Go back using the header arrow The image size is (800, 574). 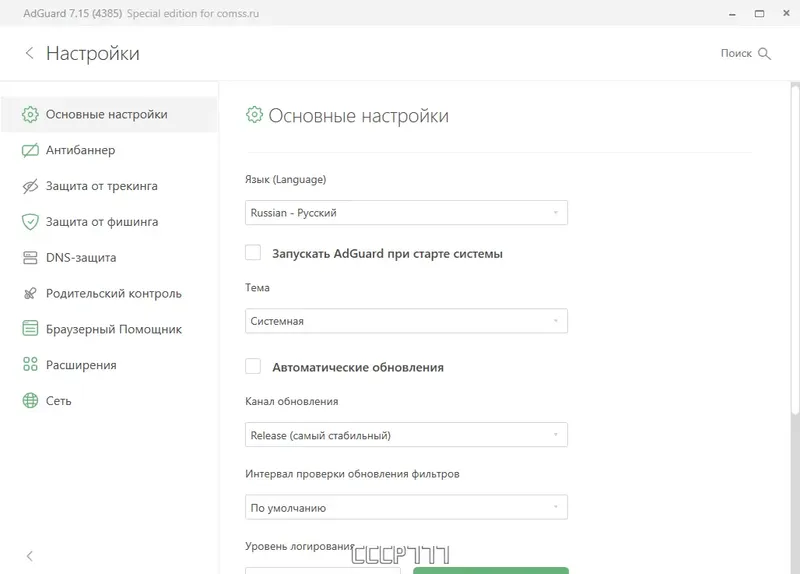(29, 53)
